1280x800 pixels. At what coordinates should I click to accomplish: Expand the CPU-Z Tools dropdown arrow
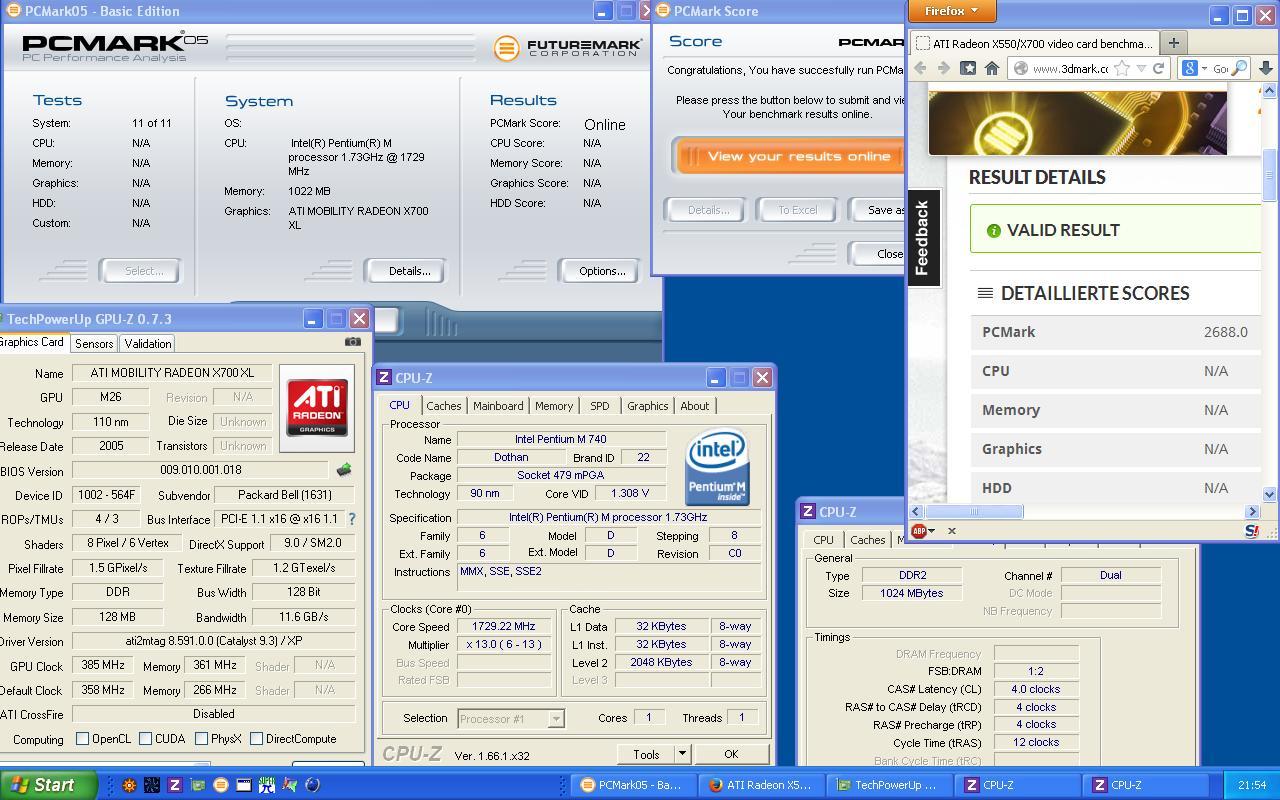[682, 754]
